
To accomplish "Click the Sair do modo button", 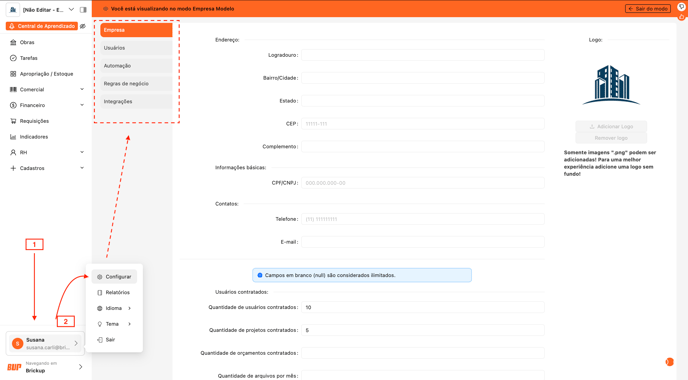I will pos(648,9).
